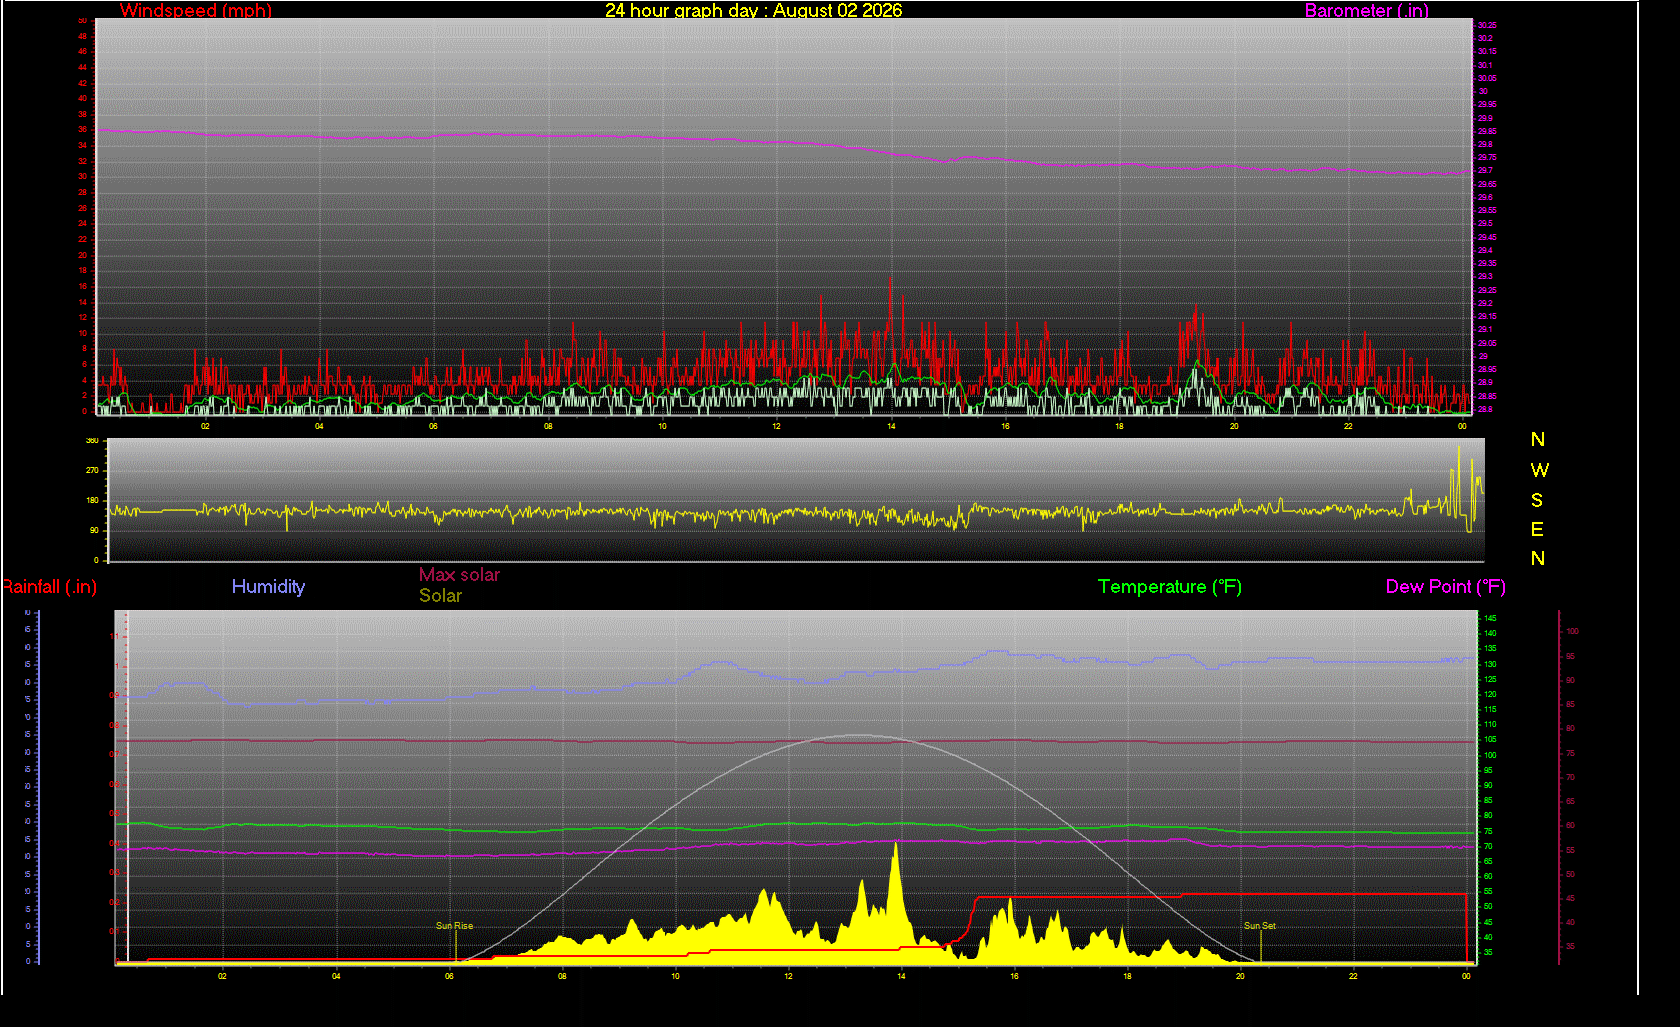Click the 'E' compass direction label
Image resolution: width=1680 pixels, height=1027 pixels.
[x=1537, y=530]
